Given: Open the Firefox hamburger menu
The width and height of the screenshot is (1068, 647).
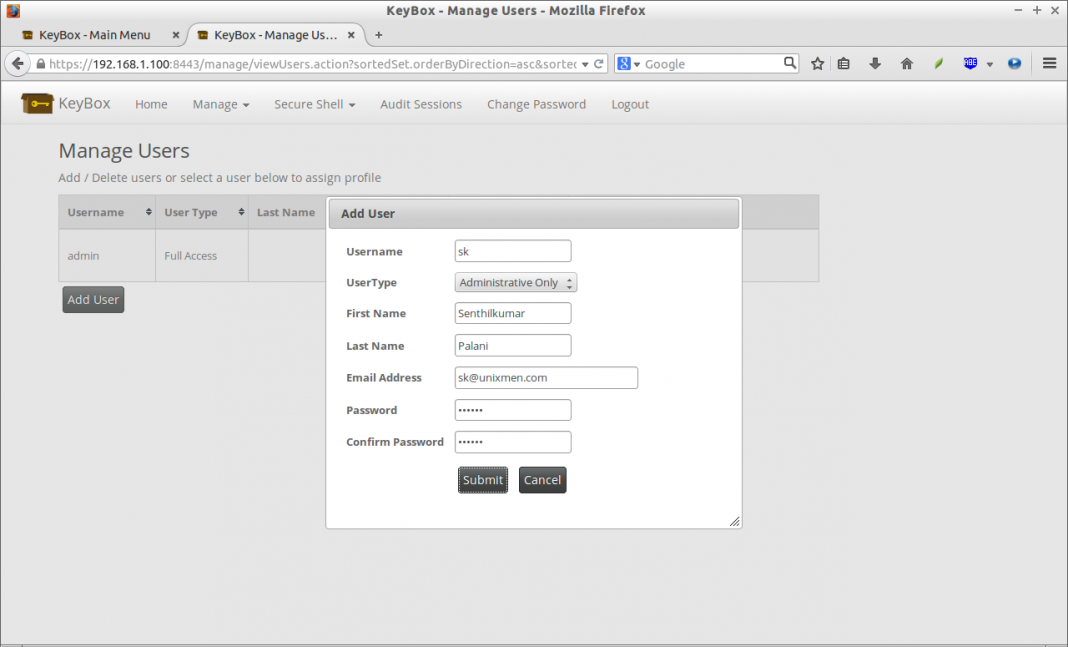Looking at the screenshot, I should [x=1050, y=63].
